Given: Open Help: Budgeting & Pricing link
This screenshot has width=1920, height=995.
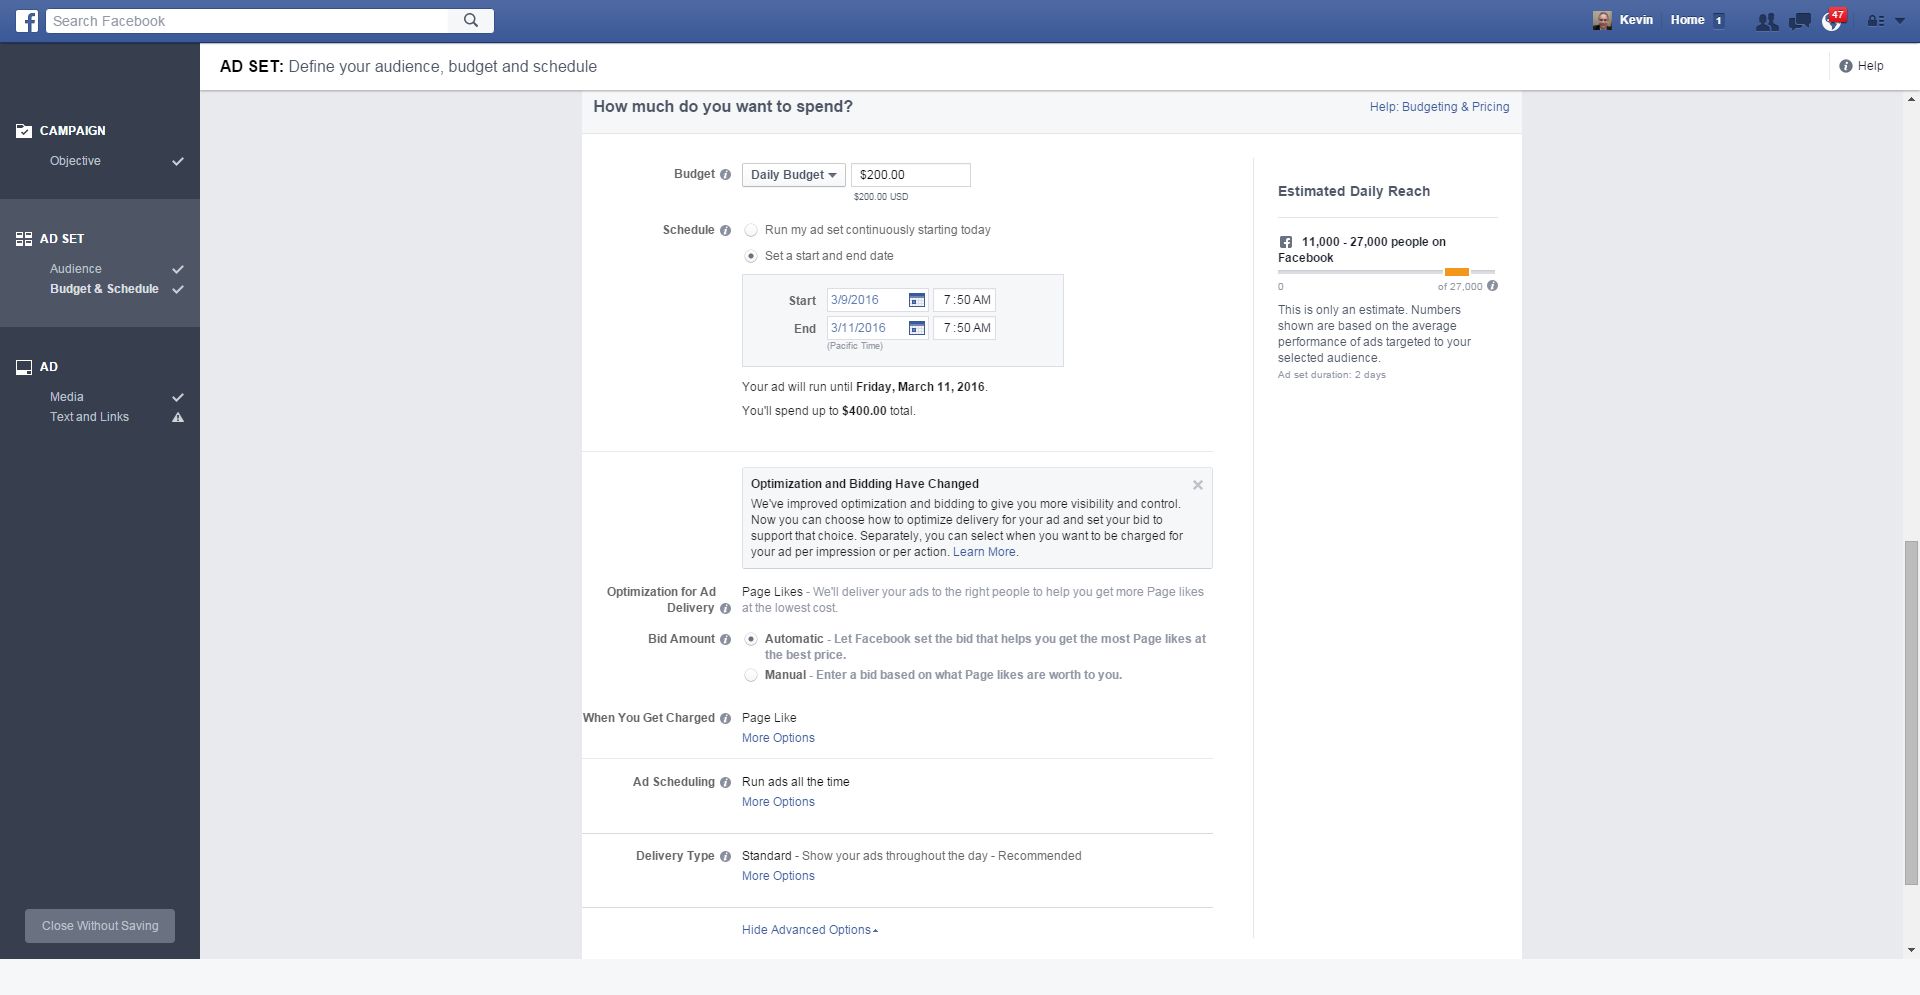Looking at the screenshot, I should (x=1439, y=107).
